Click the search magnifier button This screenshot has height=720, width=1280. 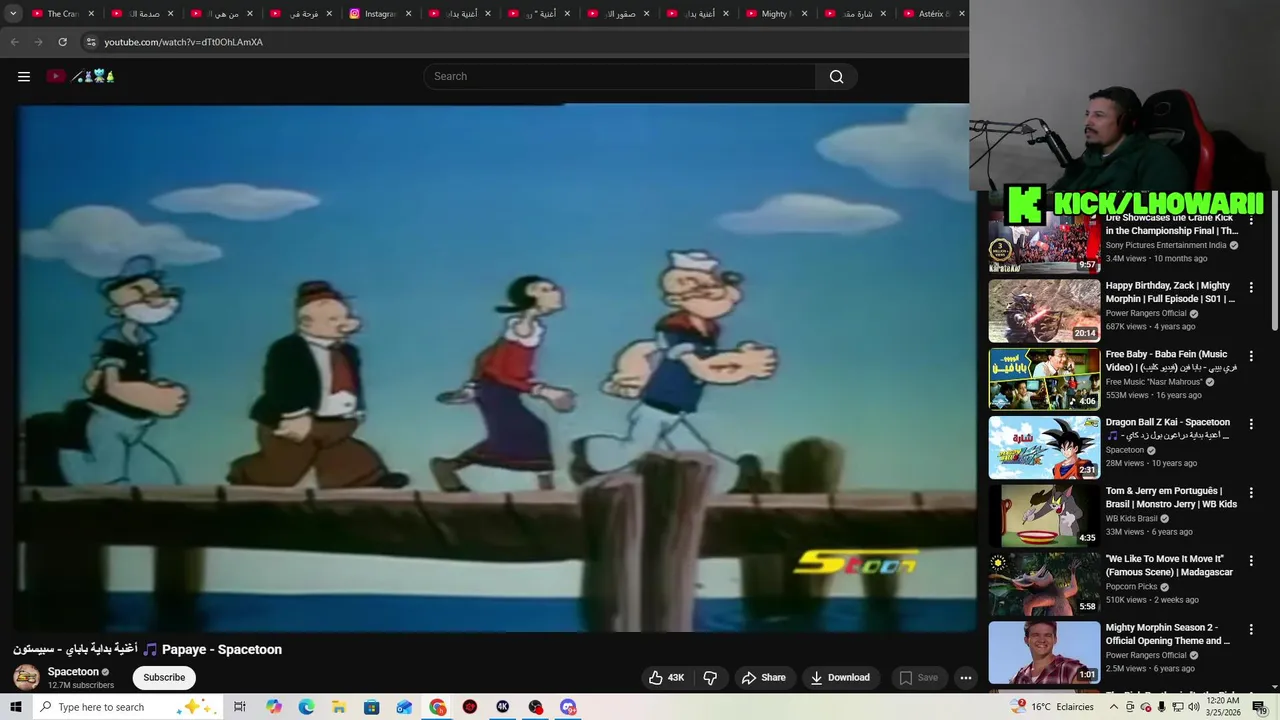point(836,76)
